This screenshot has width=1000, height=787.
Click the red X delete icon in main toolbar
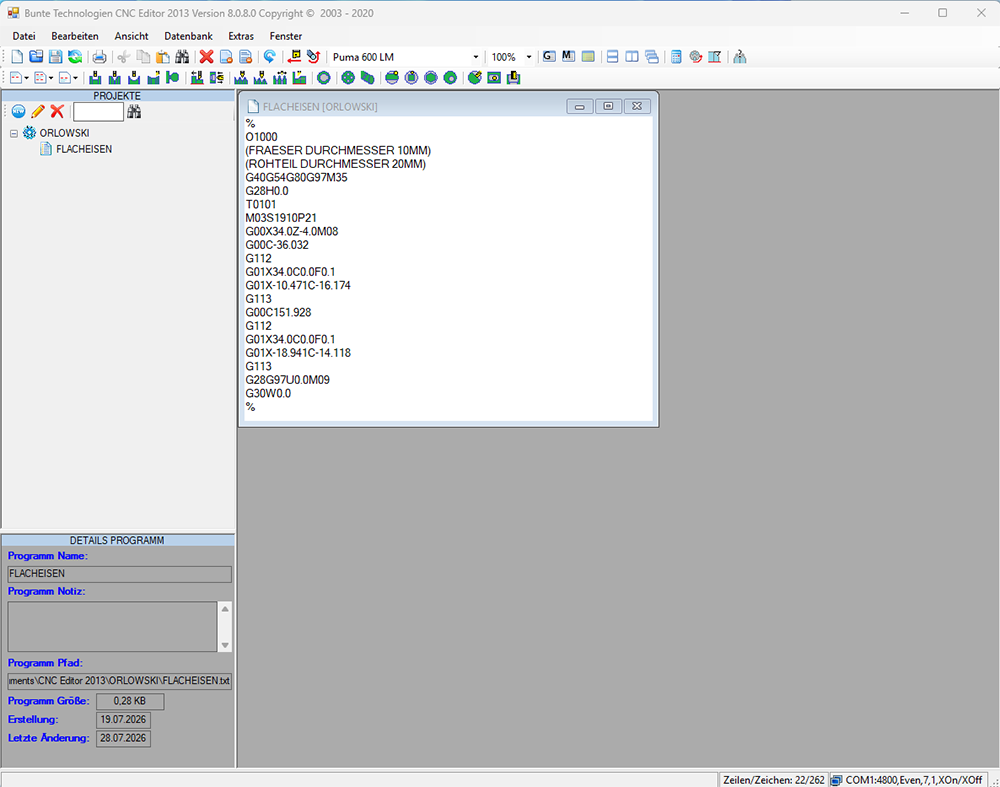[206, 57]
